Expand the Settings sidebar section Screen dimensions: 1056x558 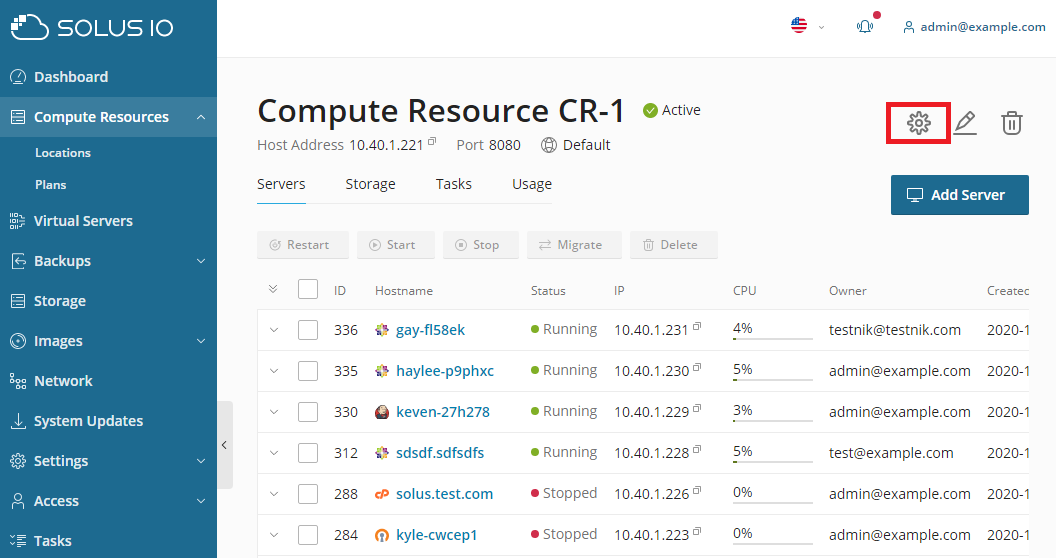[201, 461]
